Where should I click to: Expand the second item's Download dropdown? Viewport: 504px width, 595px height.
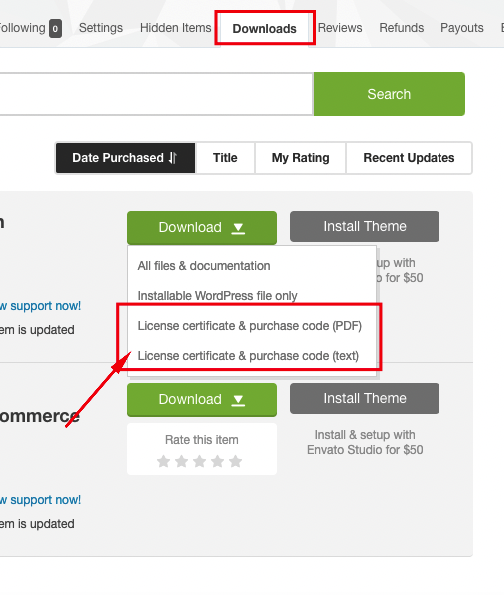(x=202, y=400)
